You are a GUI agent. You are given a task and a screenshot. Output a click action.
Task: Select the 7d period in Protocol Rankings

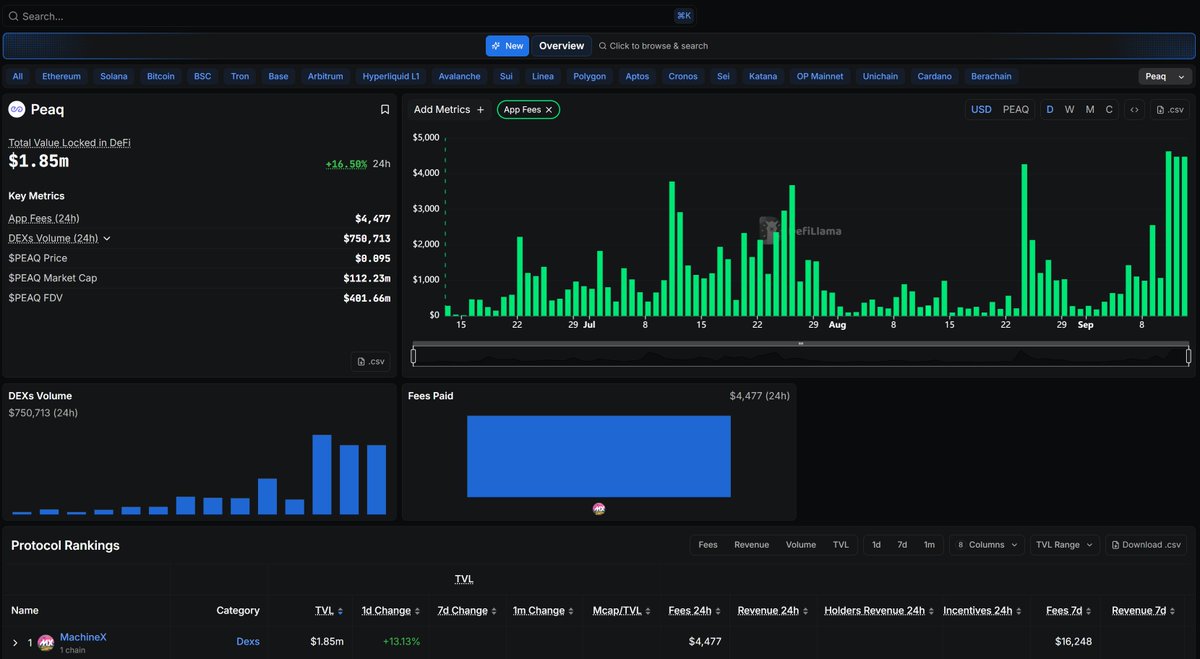click(902, 545)
